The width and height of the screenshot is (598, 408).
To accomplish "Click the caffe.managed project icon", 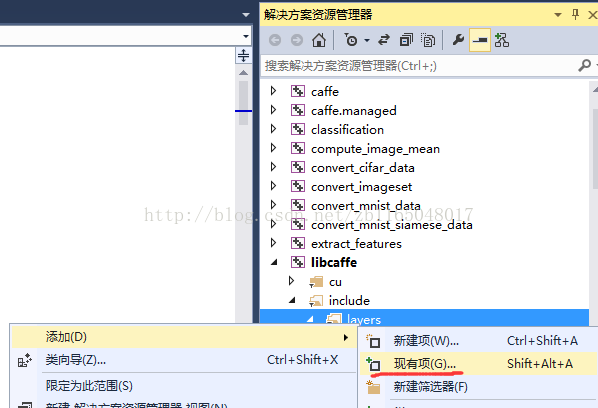I will click(298, 110).
